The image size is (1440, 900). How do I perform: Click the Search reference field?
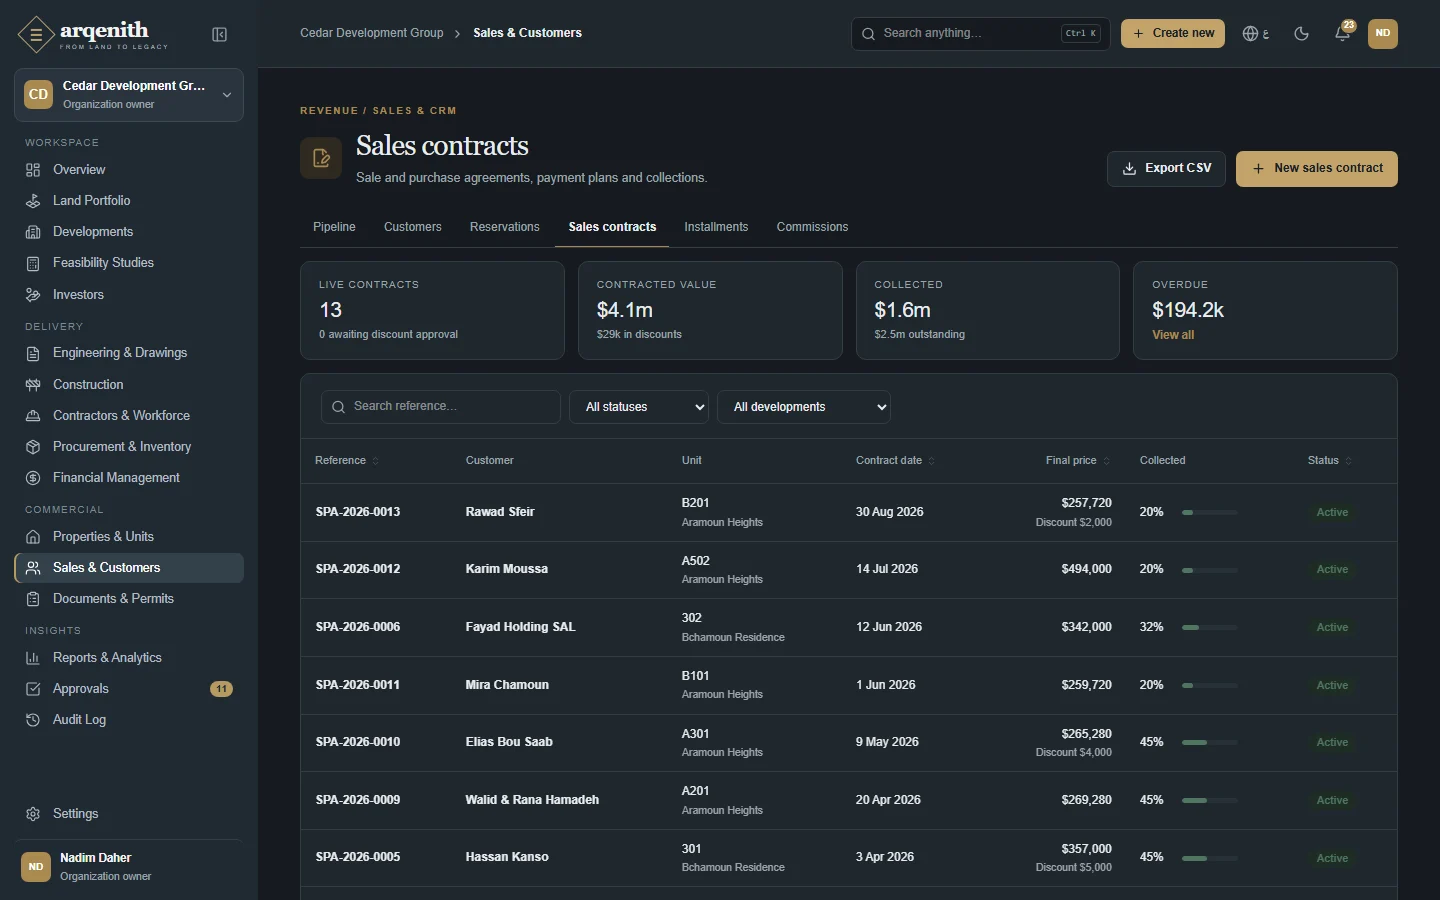coord(441,407)
